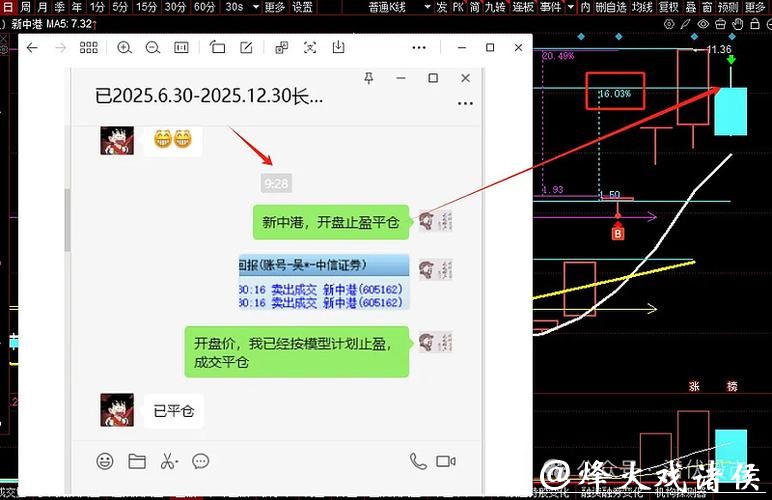
Task: Show the image at actual 1:1 size
Action: pos(181,48)
